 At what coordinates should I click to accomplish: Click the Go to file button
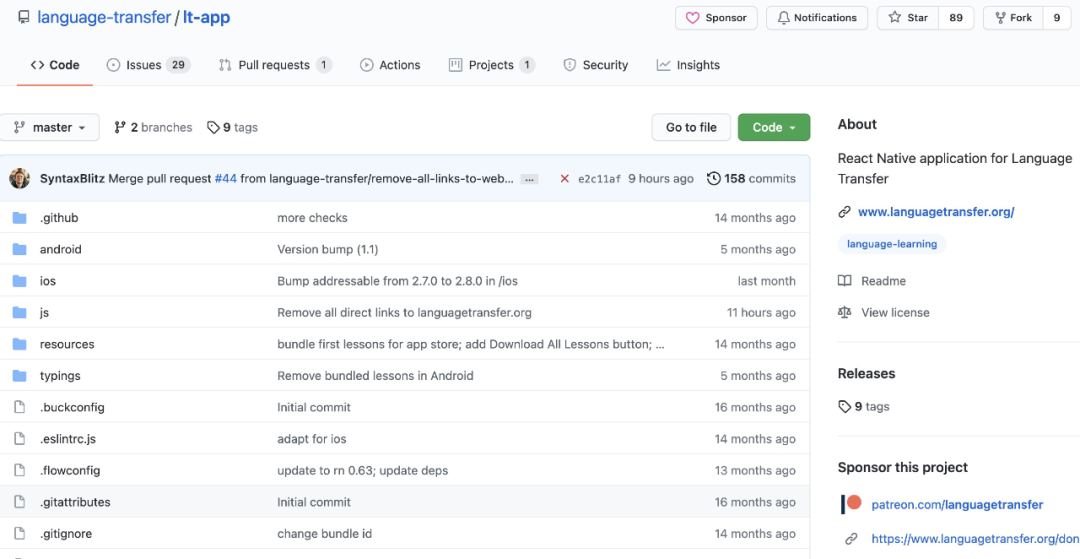coord(691,127)
